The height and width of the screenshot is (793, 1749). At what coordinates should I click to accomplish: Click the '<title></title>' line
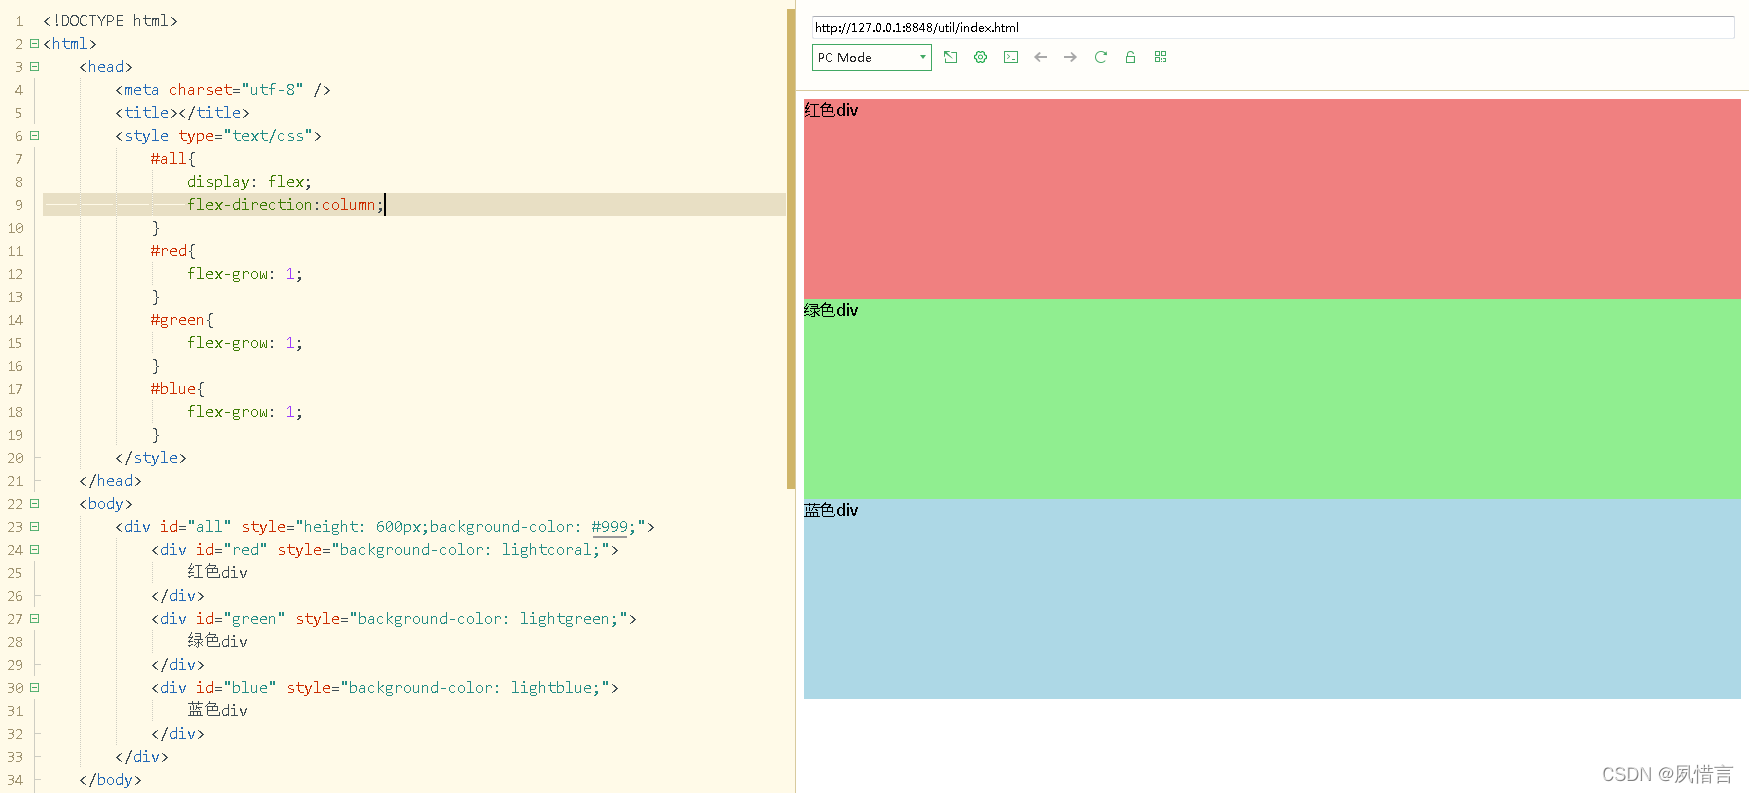click(x=182, y=113)
